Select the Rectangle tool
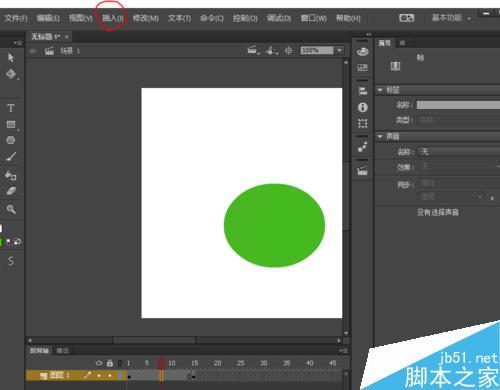 (11, 124)
